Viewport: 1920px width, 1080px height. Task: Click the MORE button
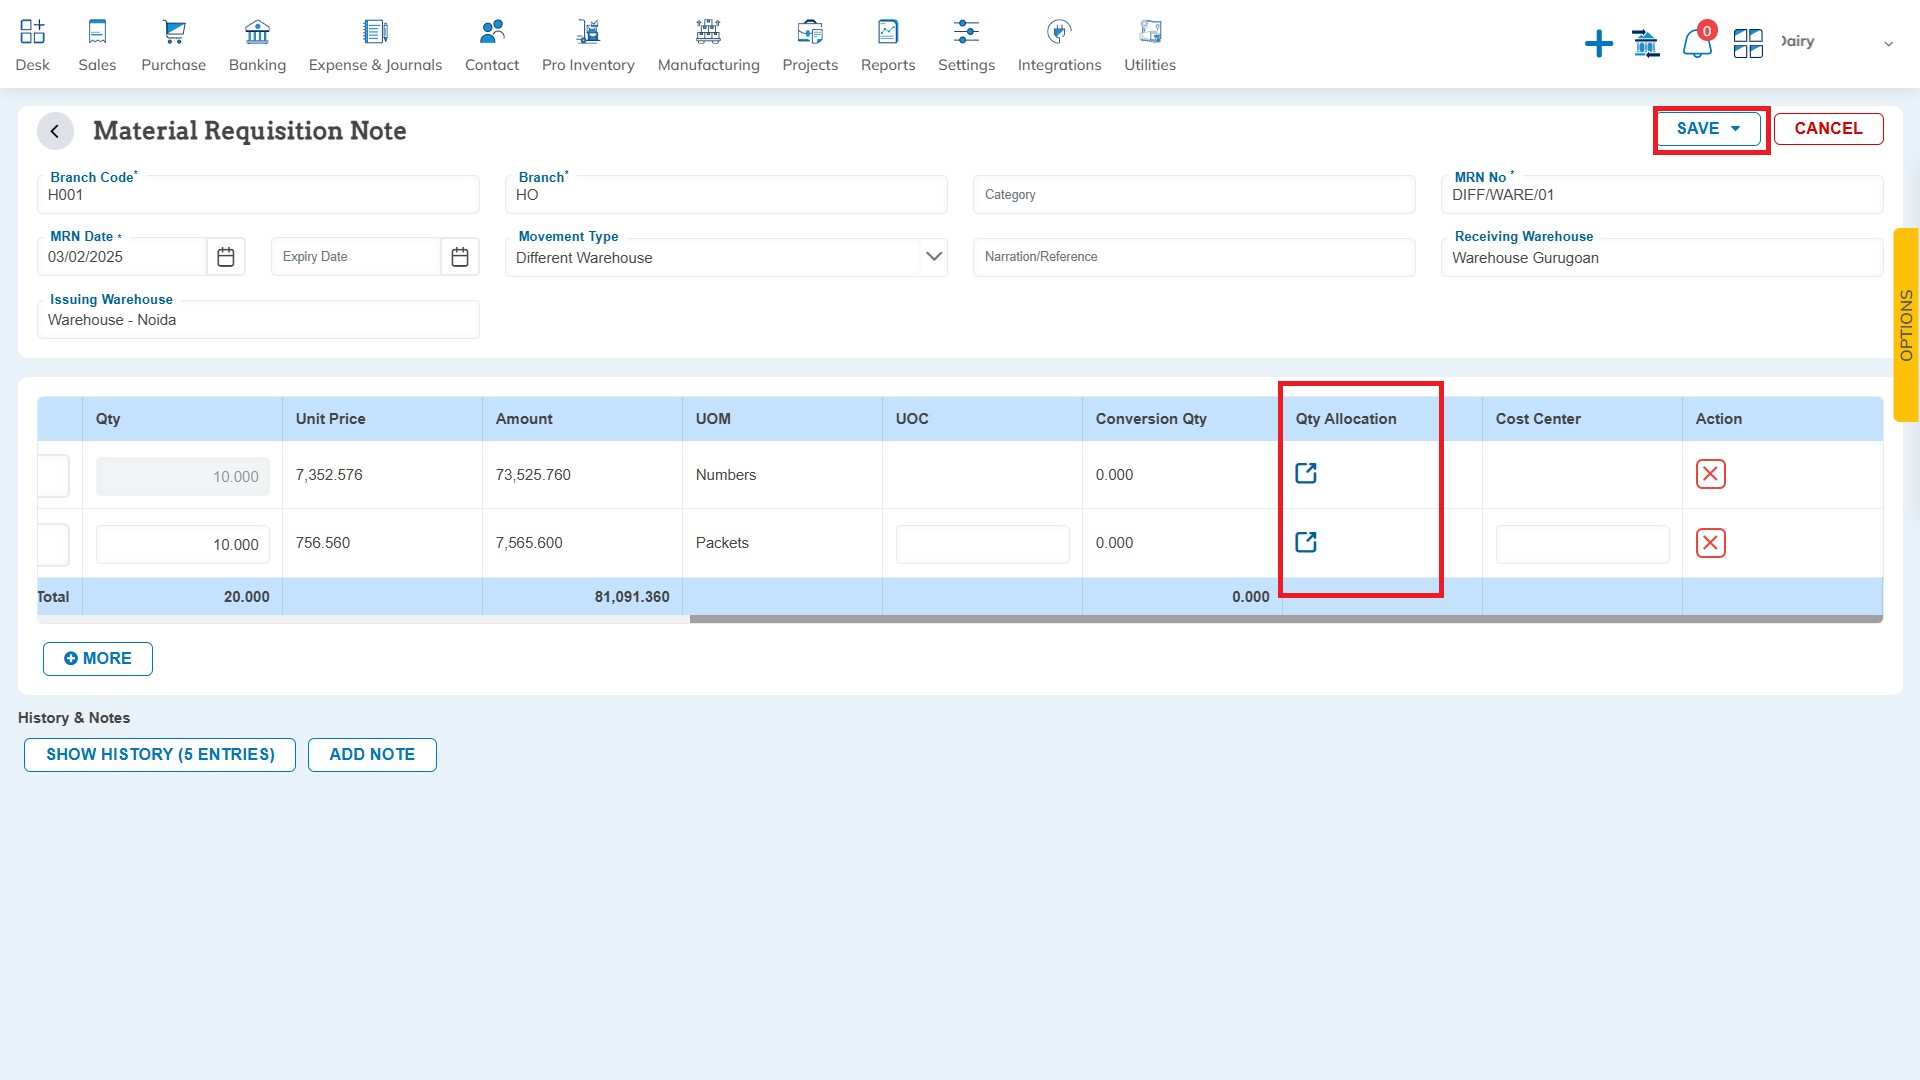pyautogui.click(x=98, y=659)
